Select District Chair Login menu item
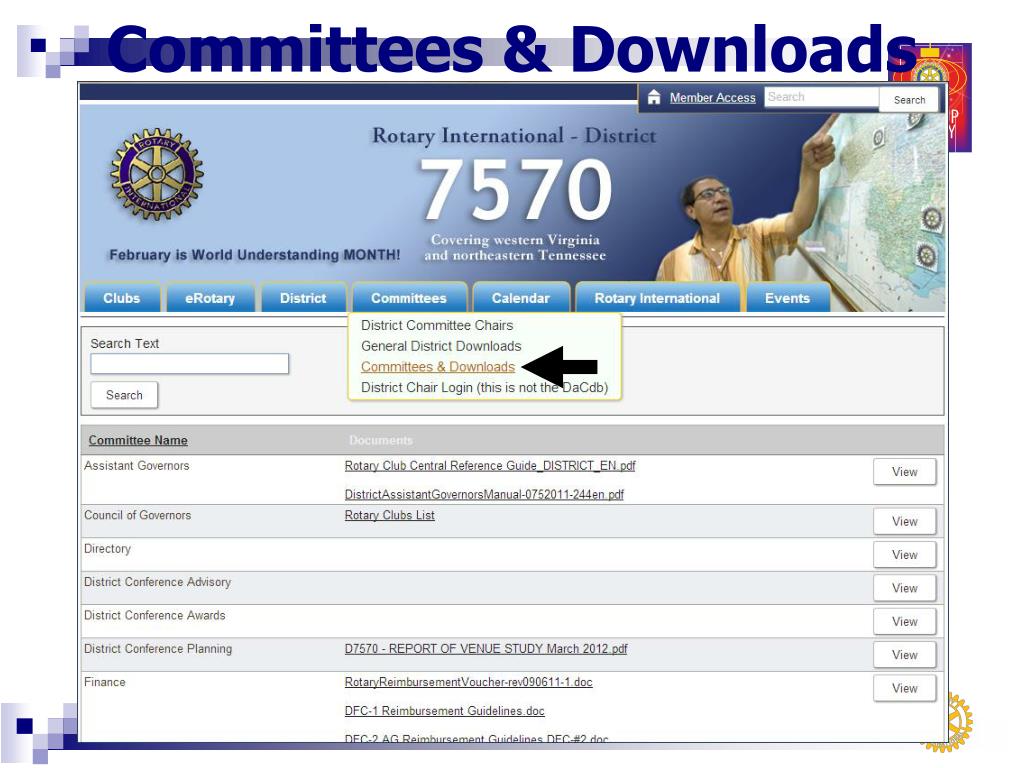Image resolution: width=1024 pixels, height=768 pixels. coord(484,388)
